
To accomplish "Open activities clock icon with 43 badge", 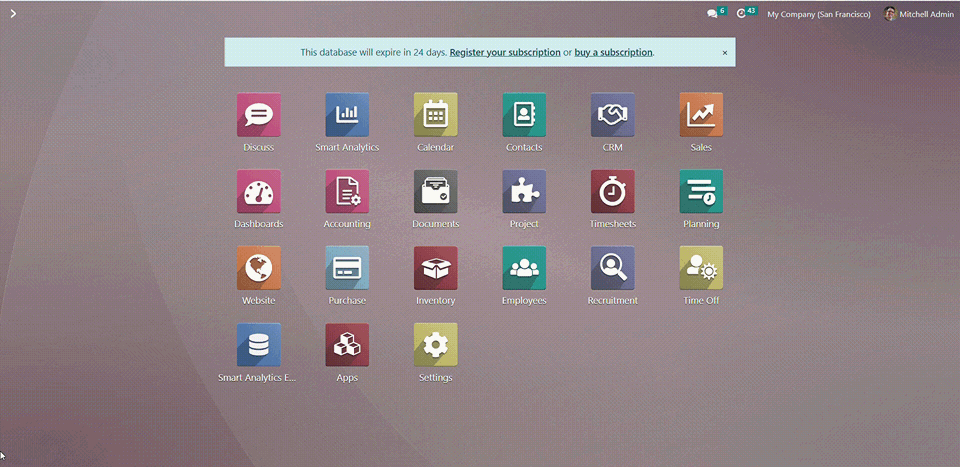I will [x=747, y=13].
